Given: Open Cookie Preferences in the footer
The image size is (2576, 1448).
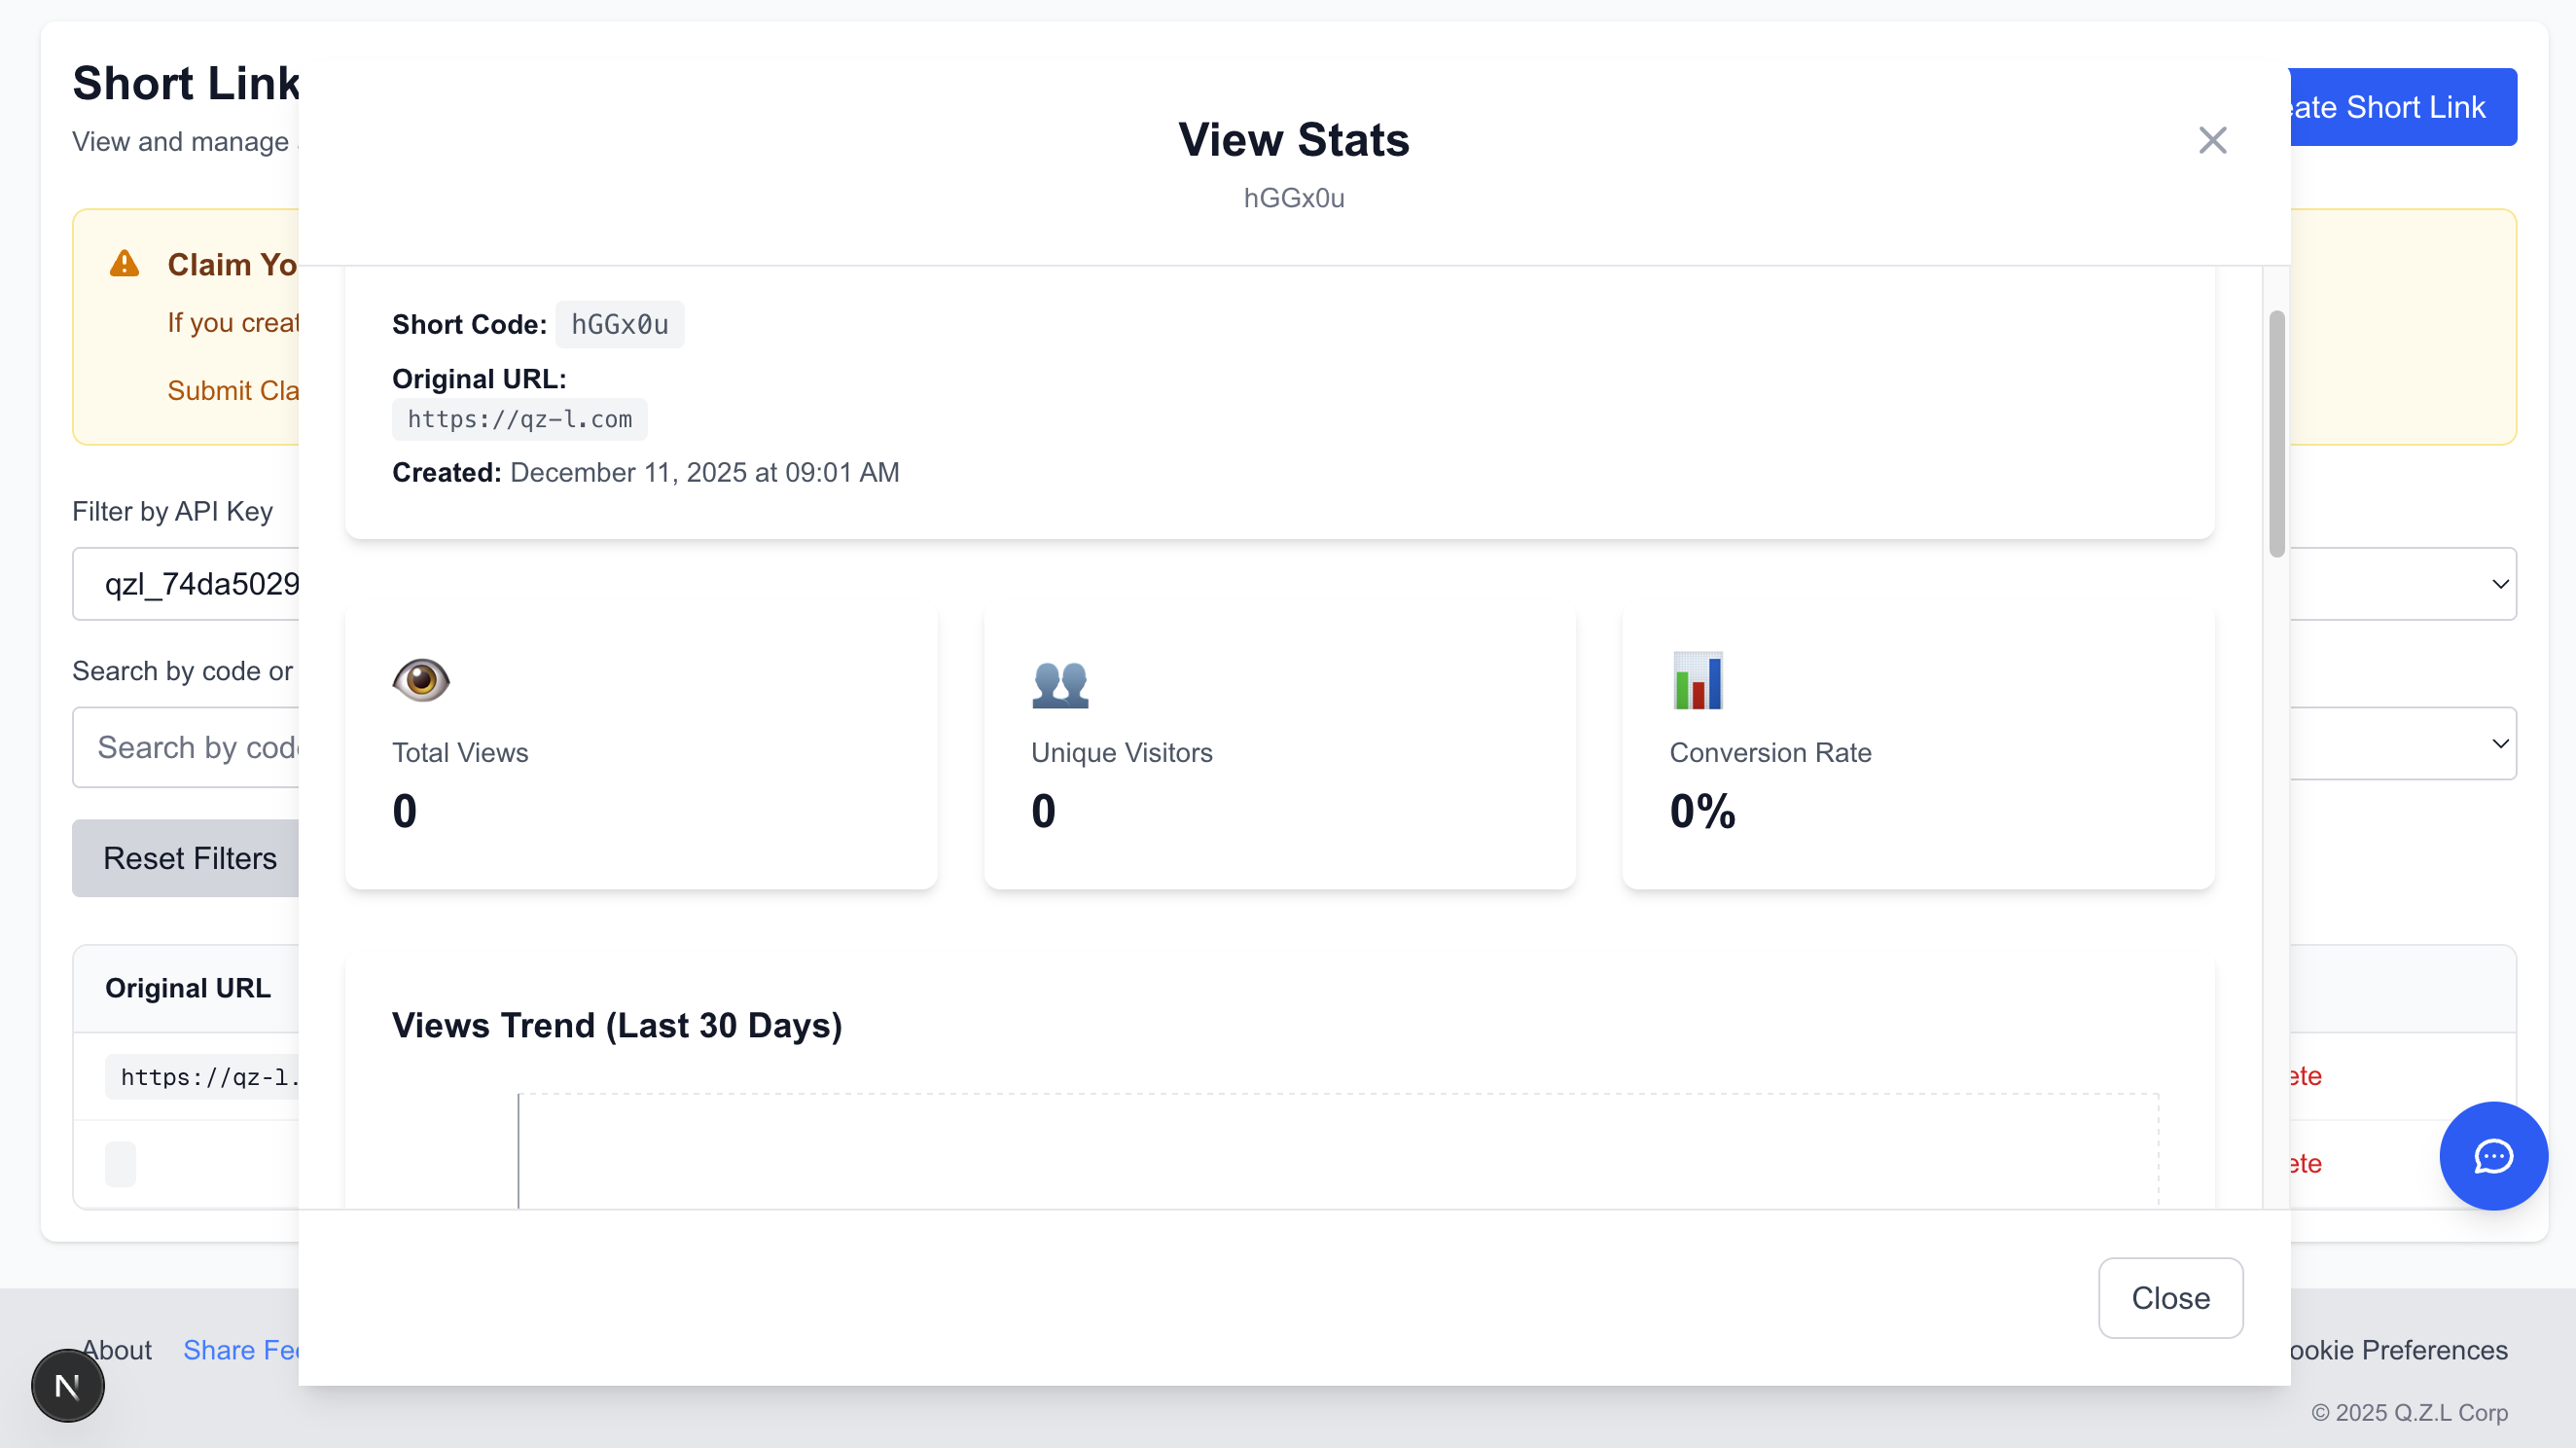Looking at the screenshot, I should click(x=2398, y=1350).
